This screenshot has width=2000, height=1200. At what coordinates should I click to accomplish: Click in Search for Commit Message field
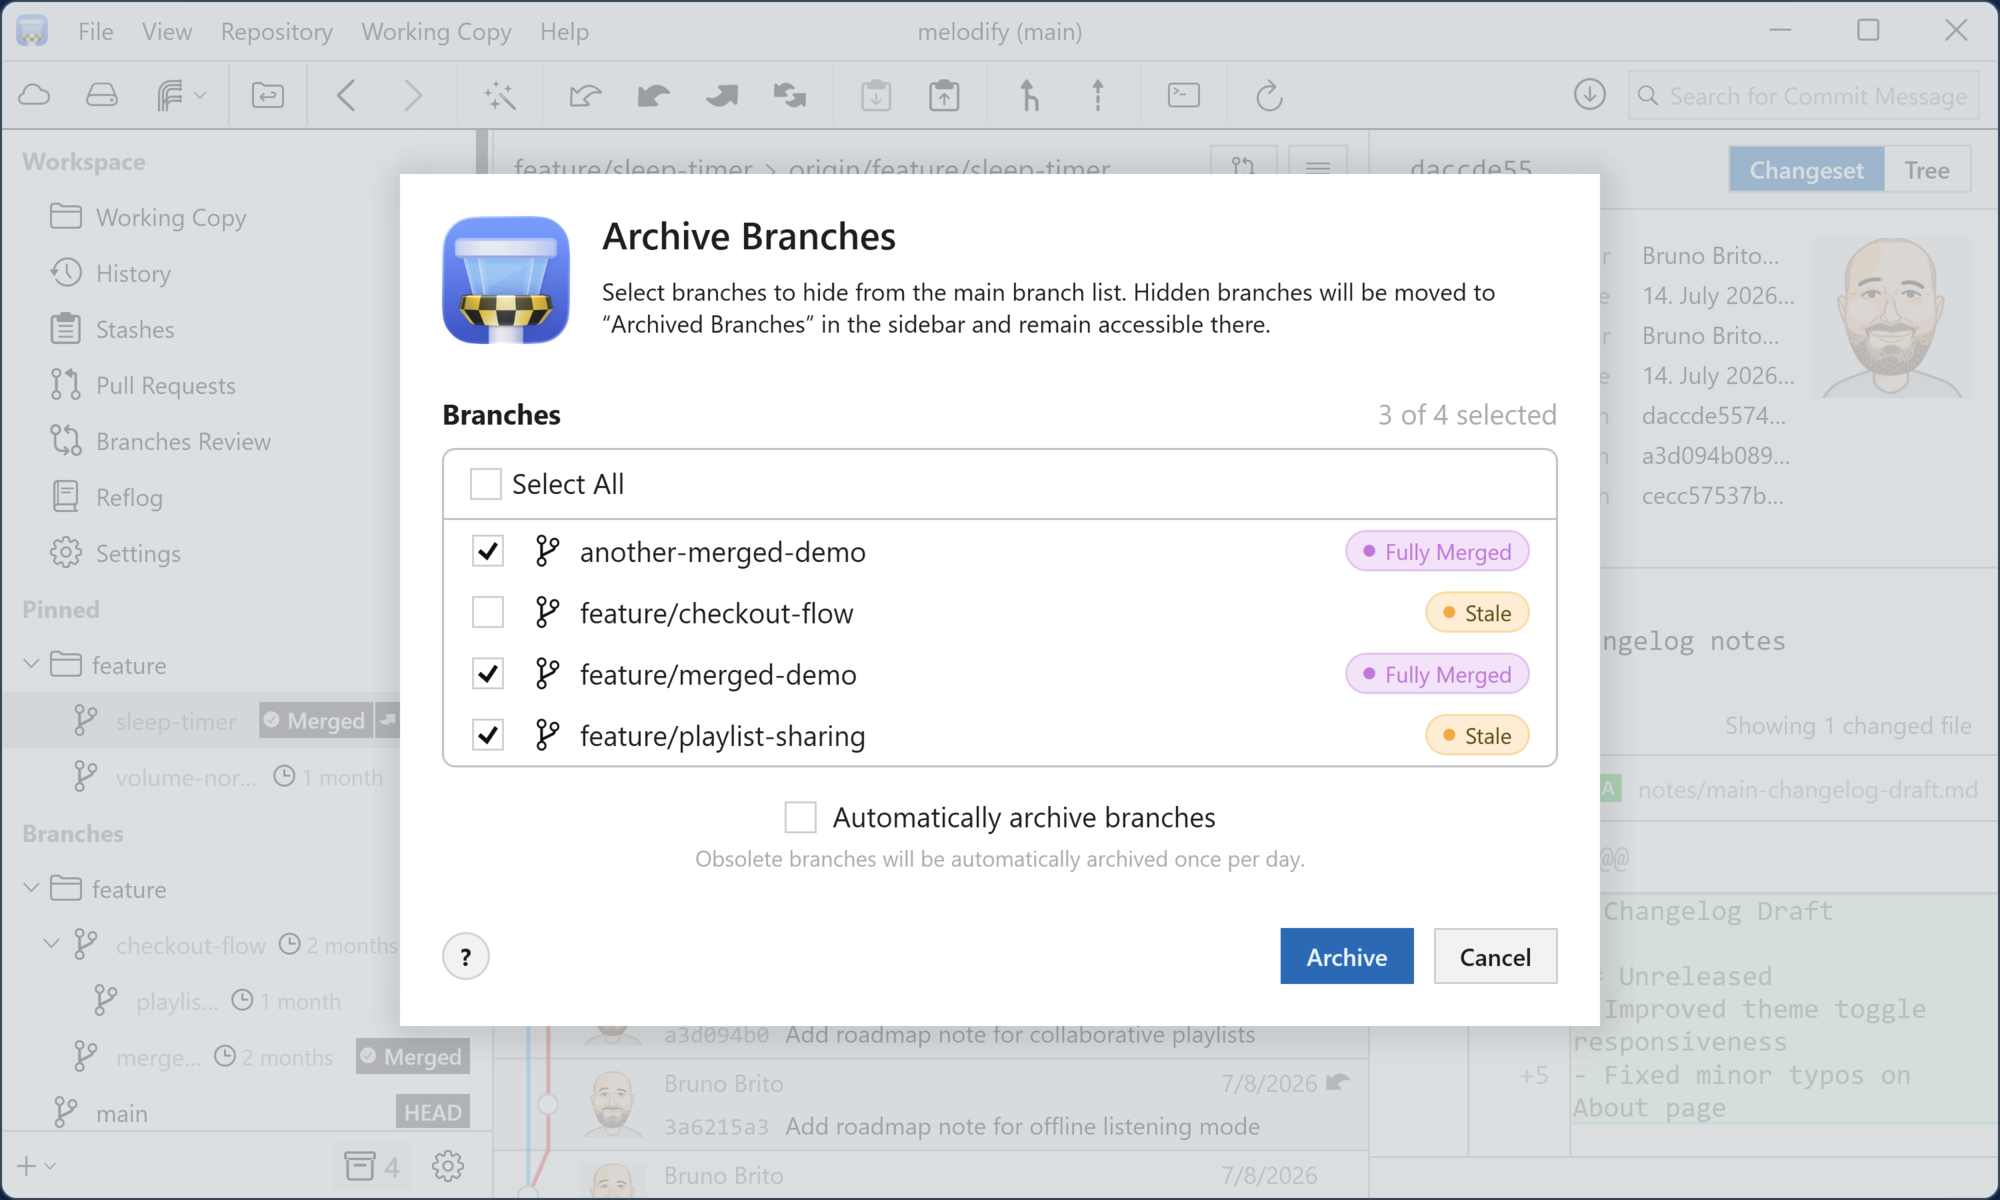pyautogui.click(x=1804, y=96)
